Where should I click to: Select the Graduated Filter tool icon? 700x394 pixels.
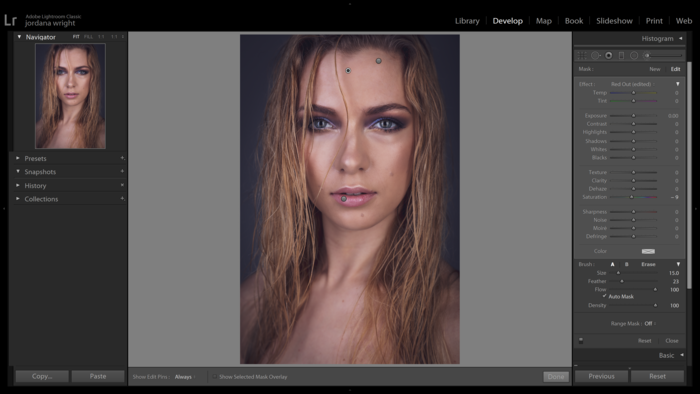(621, 55)
